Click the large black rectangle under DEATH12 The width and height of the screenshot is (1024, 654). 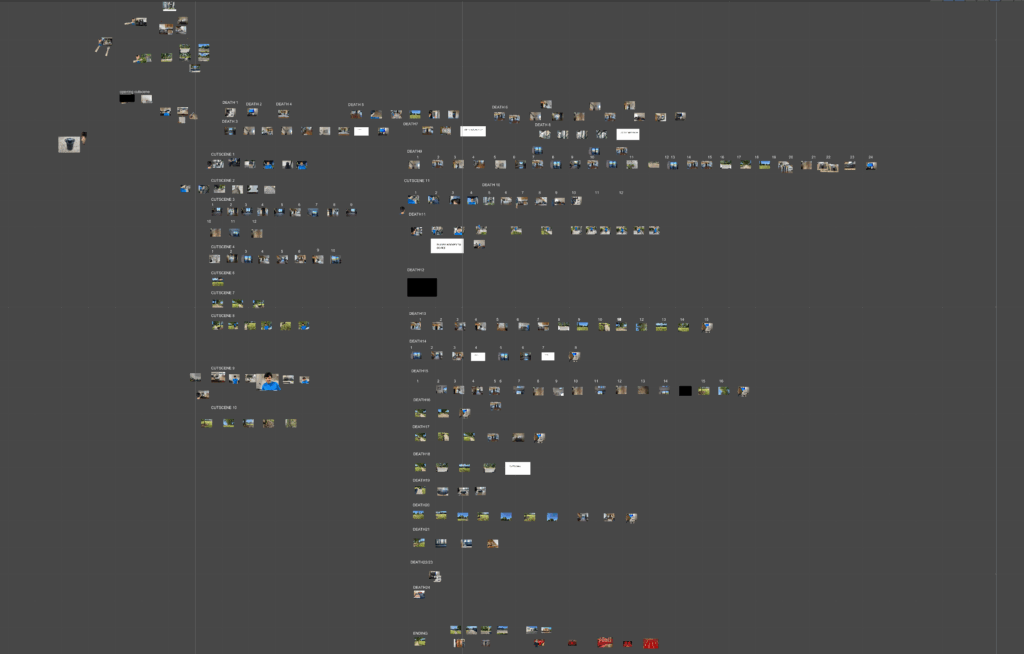422,287
